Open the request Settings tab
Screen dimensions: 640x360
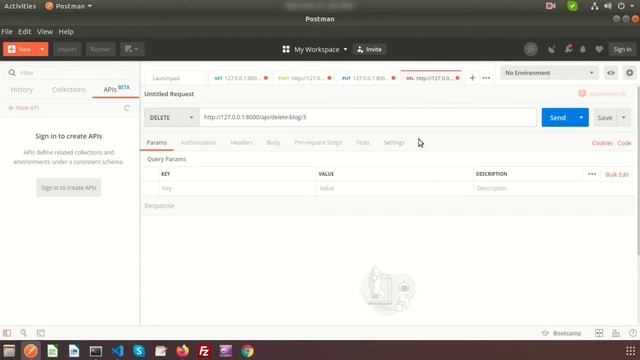394,142
